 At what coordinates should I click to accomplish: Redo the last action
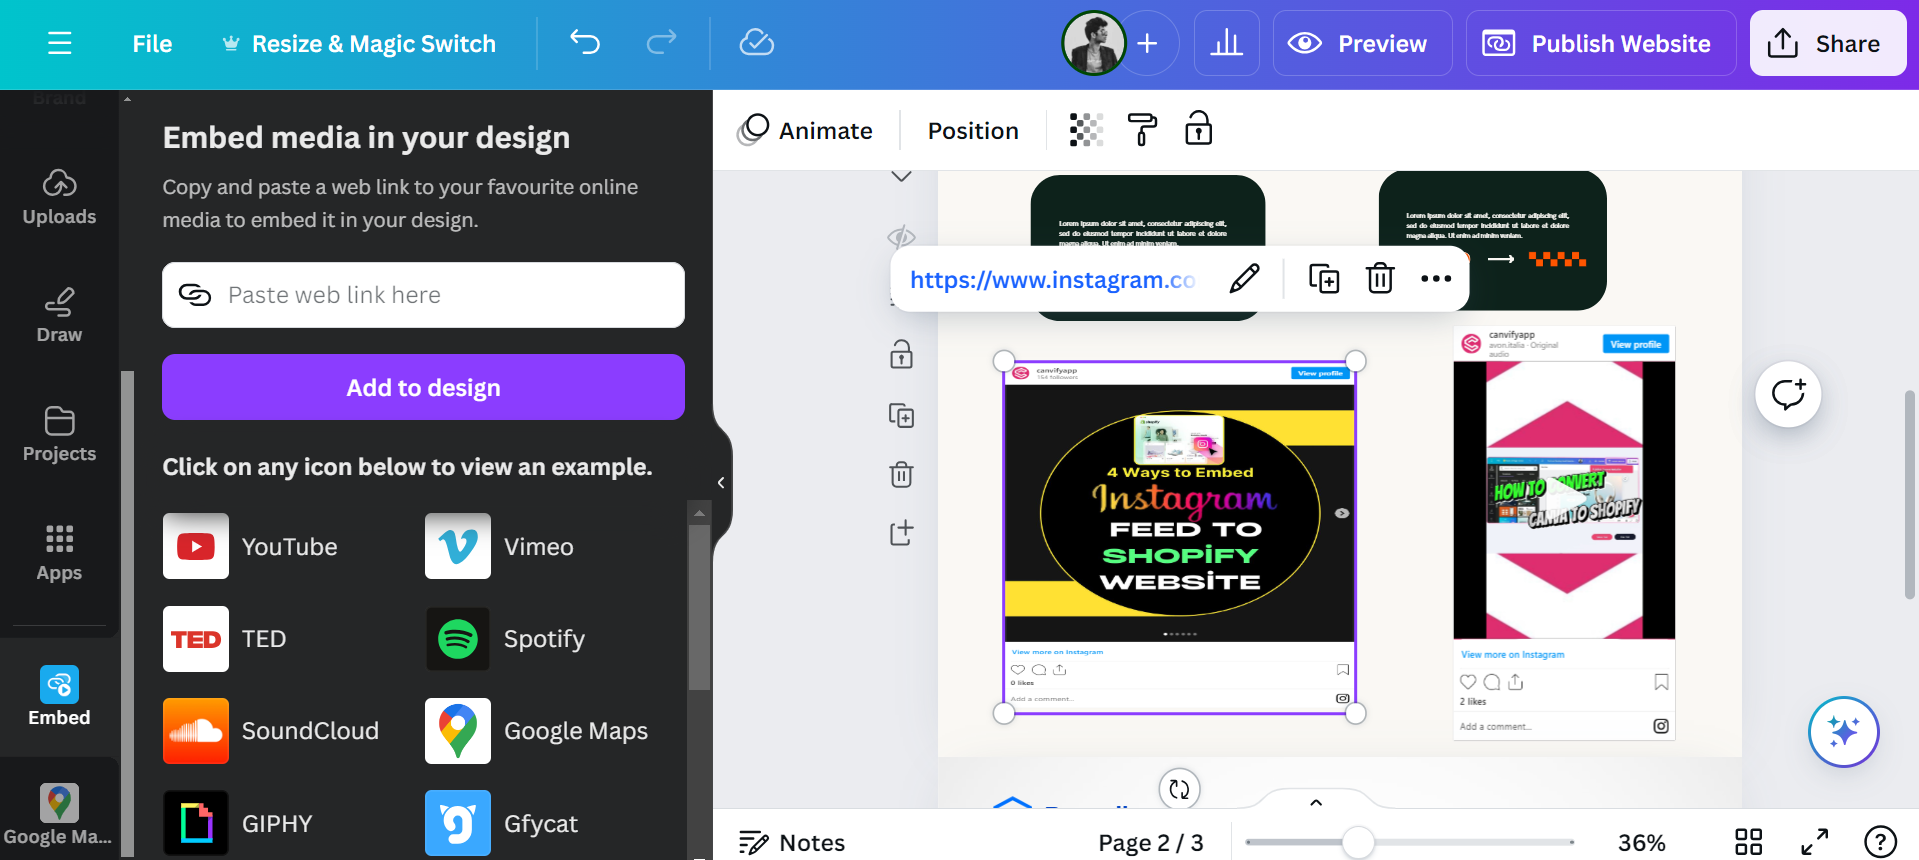(x=661, y=42)
